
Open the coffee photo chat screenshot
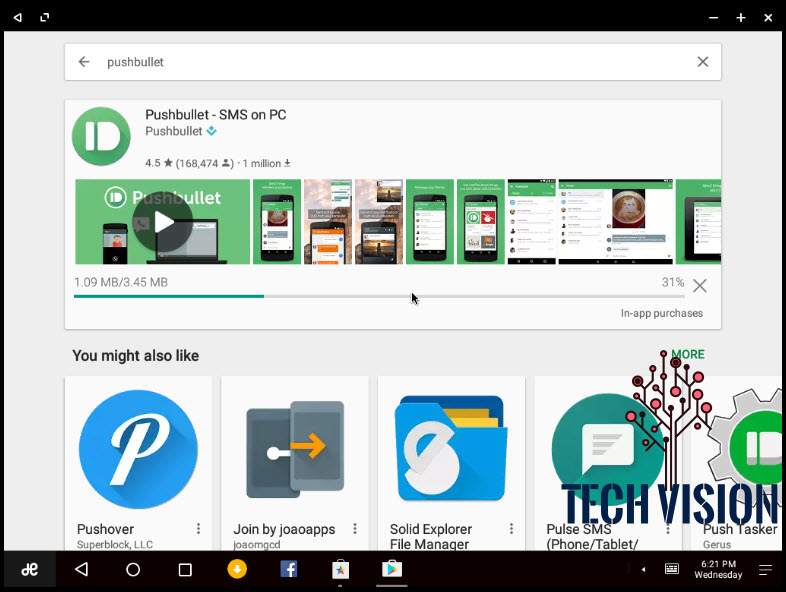[616, 222]
